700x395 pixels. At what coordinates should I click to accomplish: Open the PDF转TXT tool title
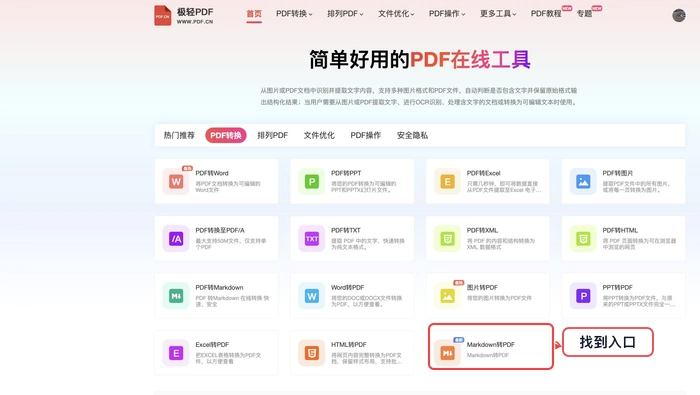point(346,230)
